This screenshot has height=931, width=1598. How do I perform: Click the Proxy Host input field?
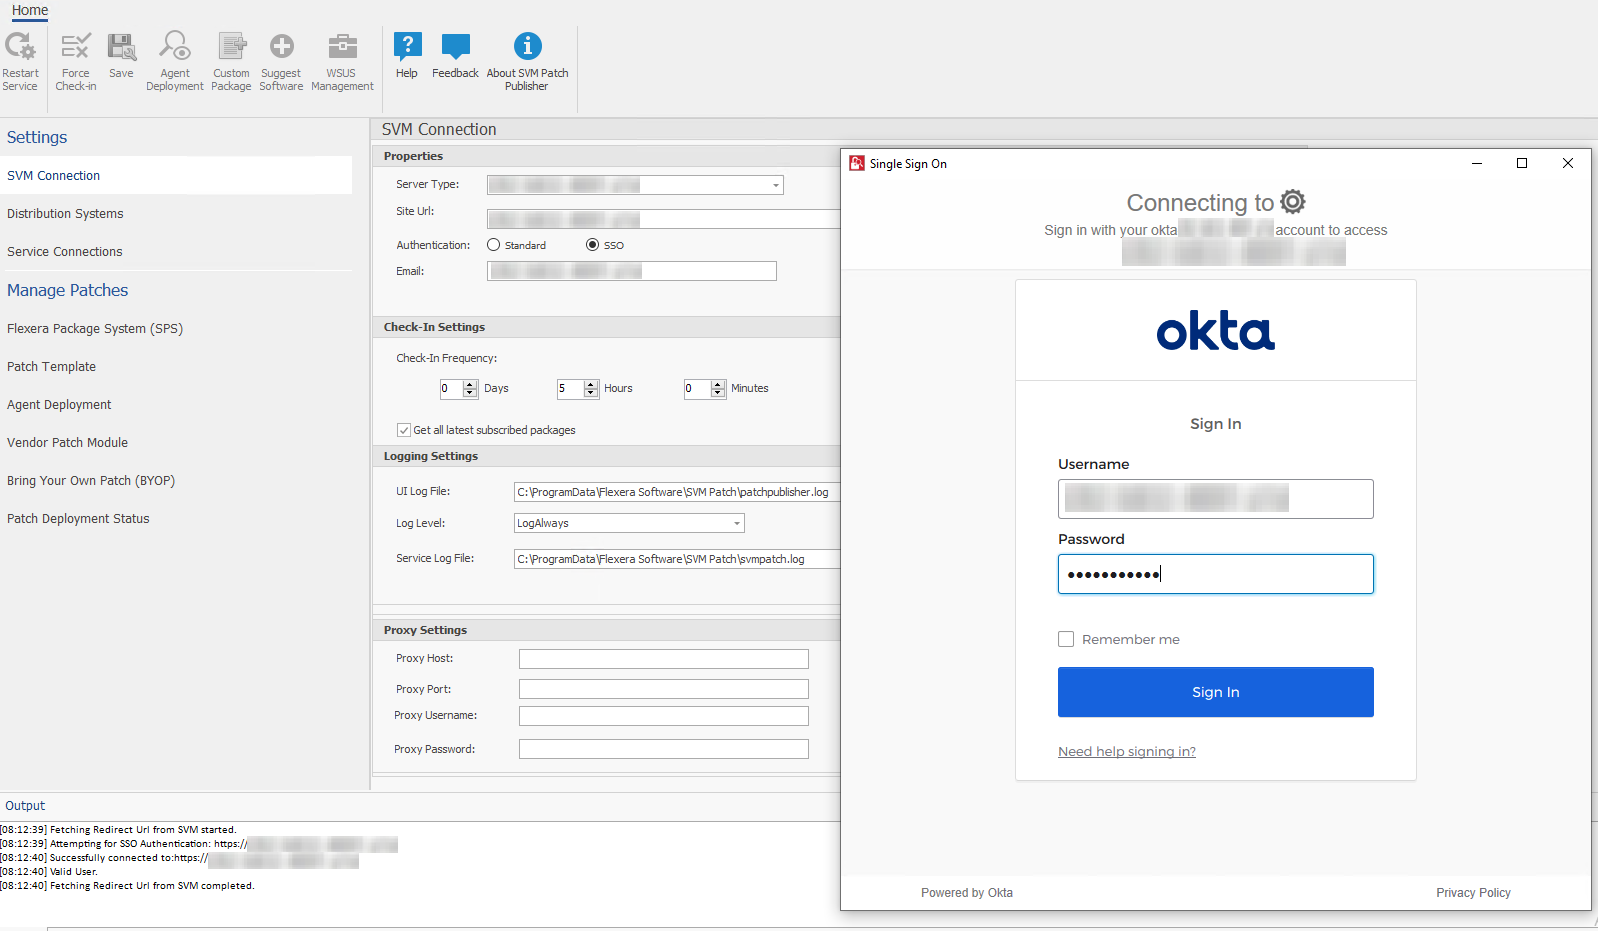pyautogui.click(x=663, y=659)
